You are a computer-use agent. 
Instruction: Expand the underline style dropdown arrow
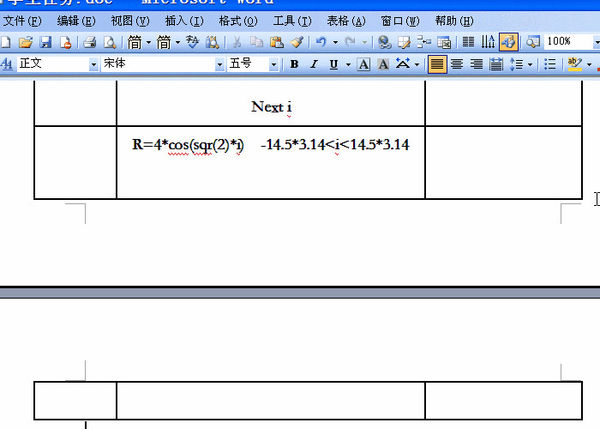(x=348, y=64)
